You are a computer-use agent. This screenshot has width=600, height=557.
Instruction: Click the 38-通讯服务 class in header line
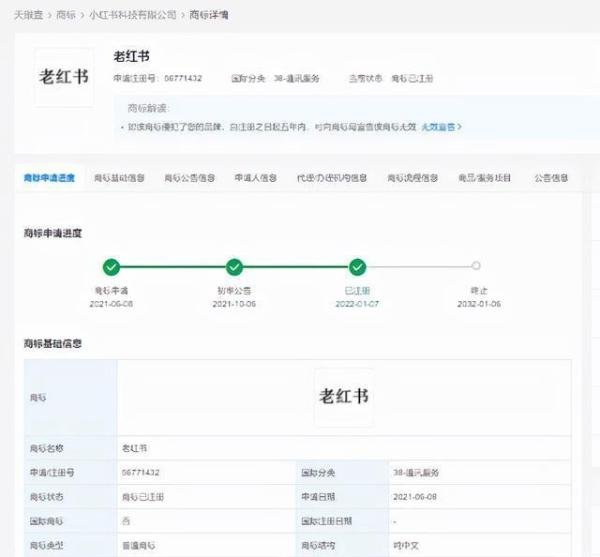297,79
